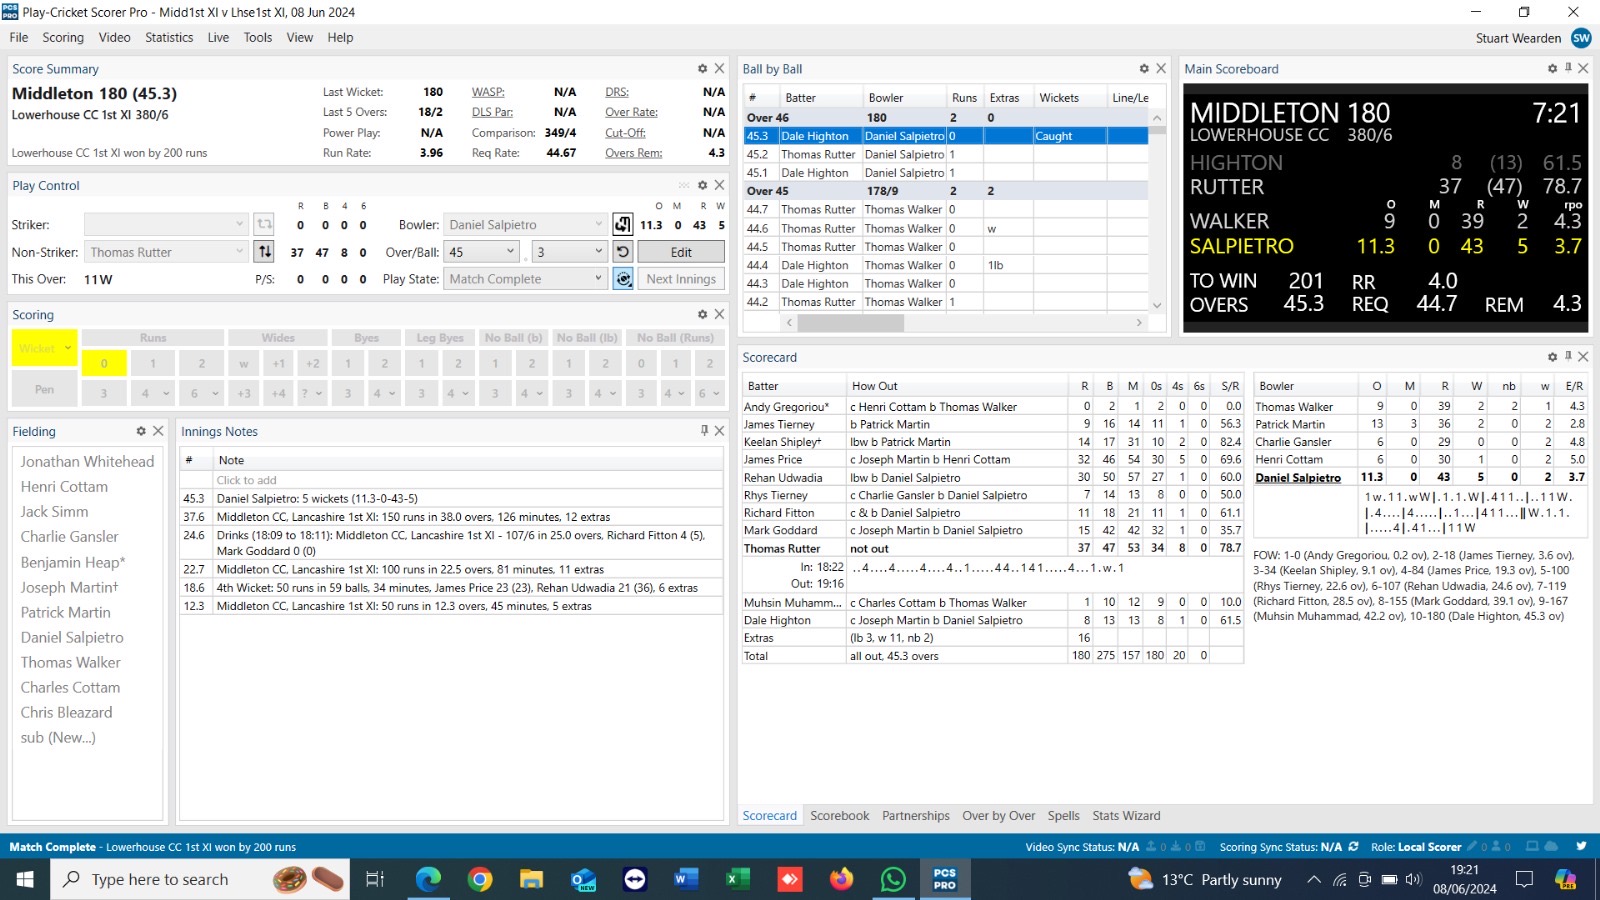1600x900 pixels.
Task: Click the Edit button in Play Control
Action: coord(681,252)
